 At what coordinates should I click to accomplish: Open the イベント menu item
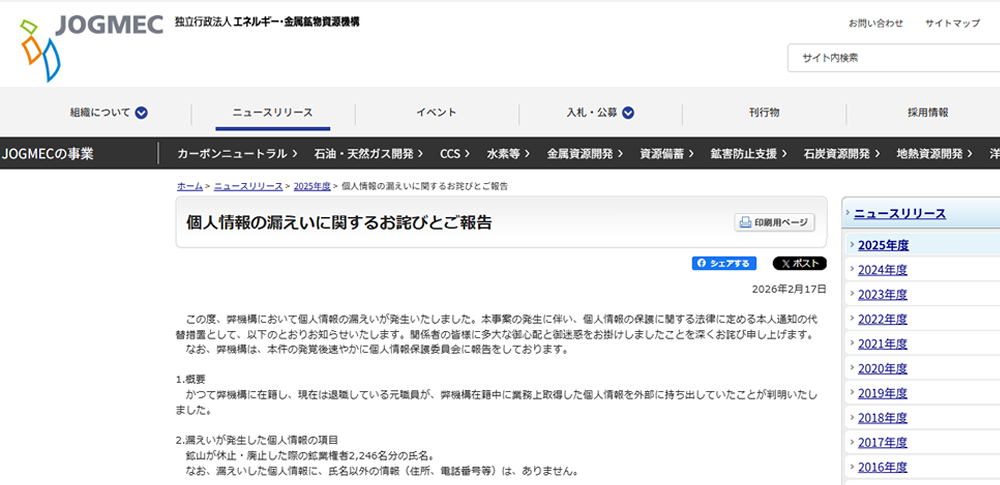click(x=436, y=113)
